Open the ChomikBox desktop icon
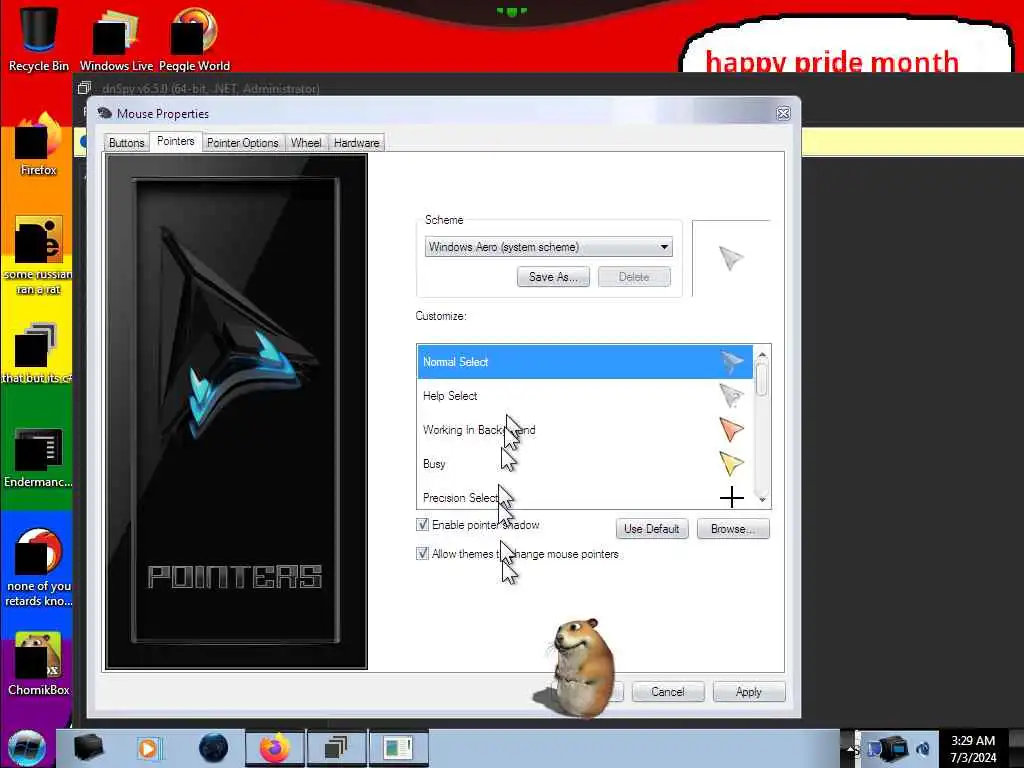Viewport: 1024px width, 768px height. 38,664
